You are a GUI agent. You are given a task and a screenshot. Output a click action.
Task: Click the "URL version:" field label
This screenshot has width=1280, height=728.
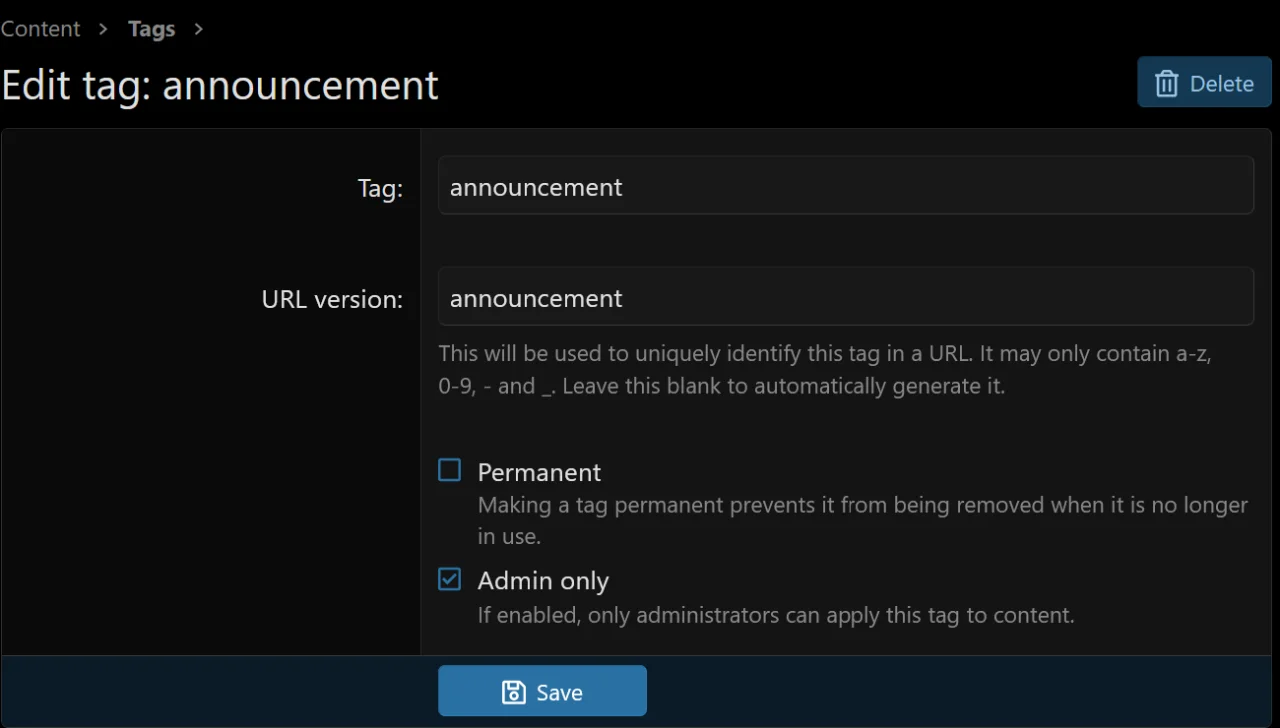pyautogui.click(x=332, y=299)
